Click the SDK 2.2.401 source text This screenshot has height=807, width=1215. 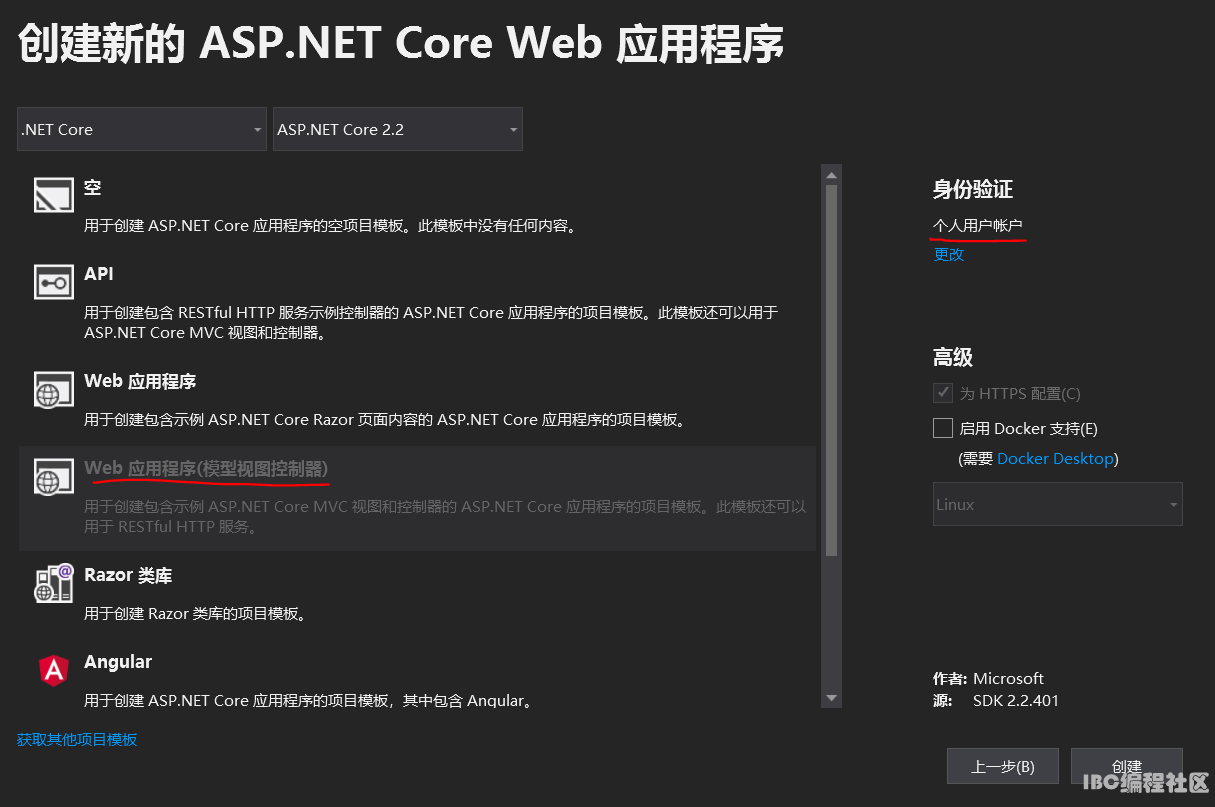(1016, 700)
